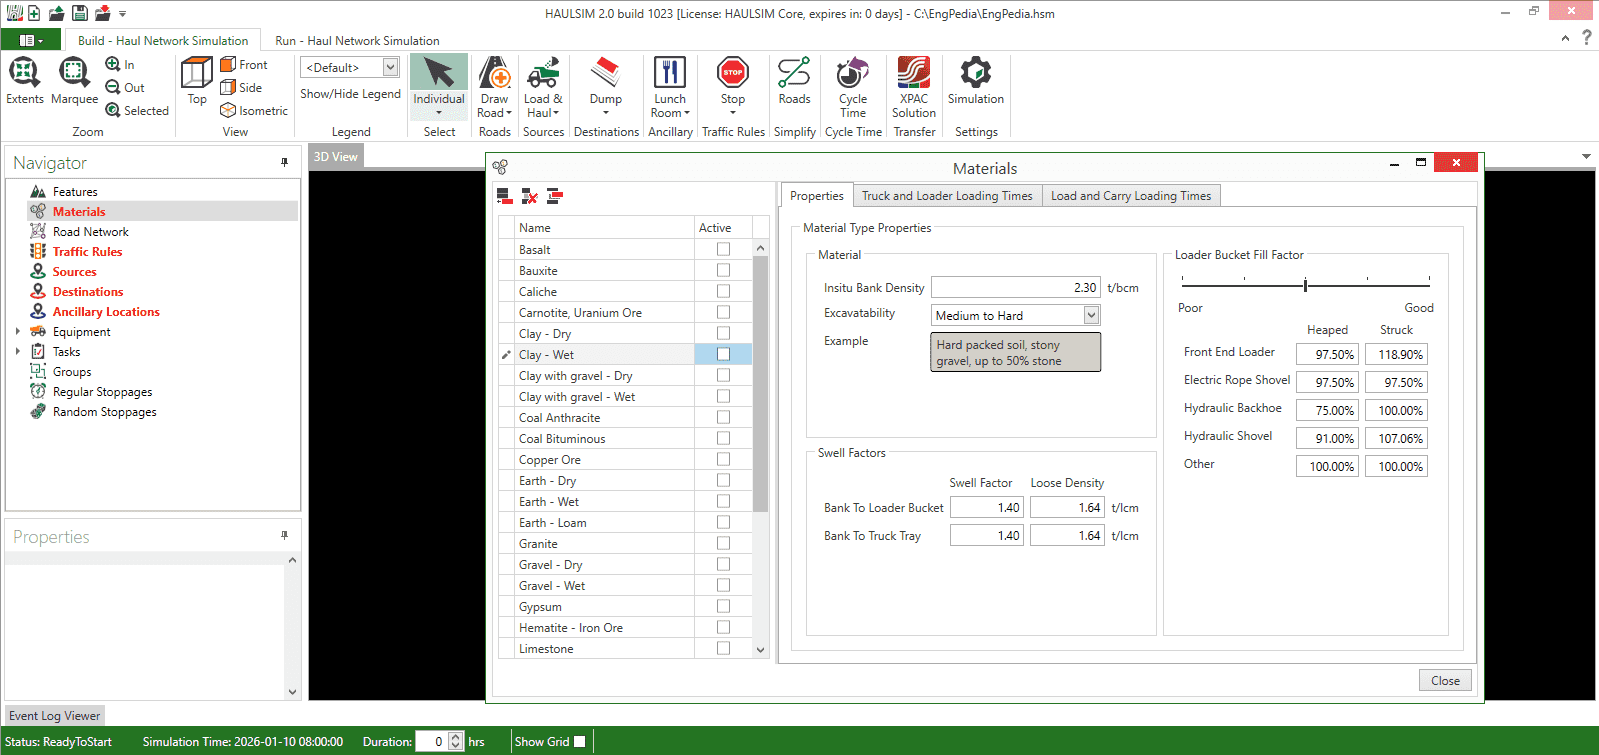
Task: Select the Marquee zoom tool
Action: (74, 74)
